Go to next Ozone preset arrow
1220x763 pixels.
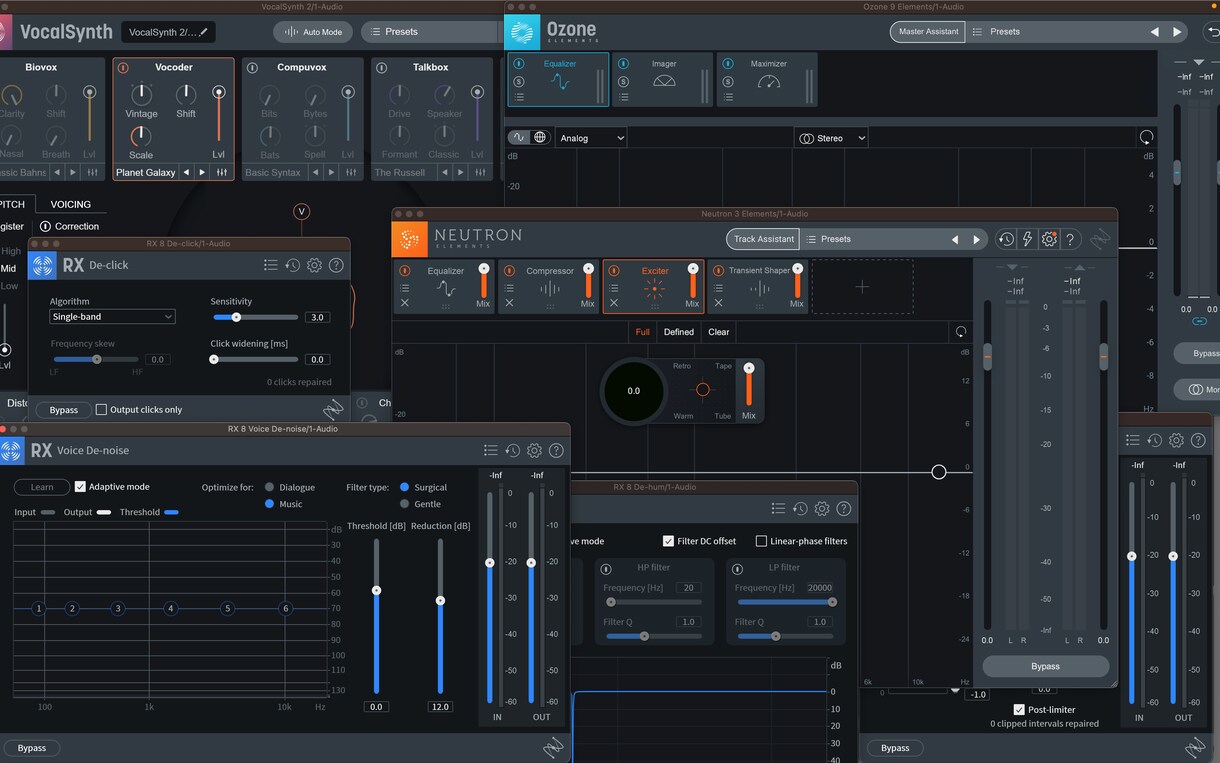[1177, 32]
